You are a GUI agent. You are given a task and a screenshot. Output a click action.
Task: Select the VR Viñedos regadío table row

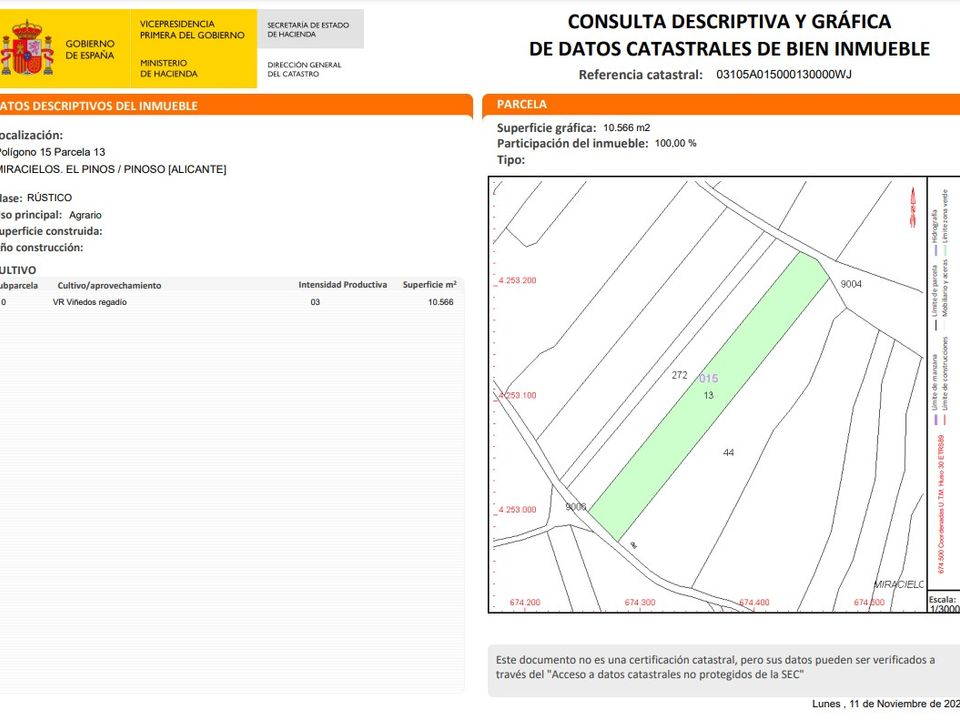[x=231, y=302]
